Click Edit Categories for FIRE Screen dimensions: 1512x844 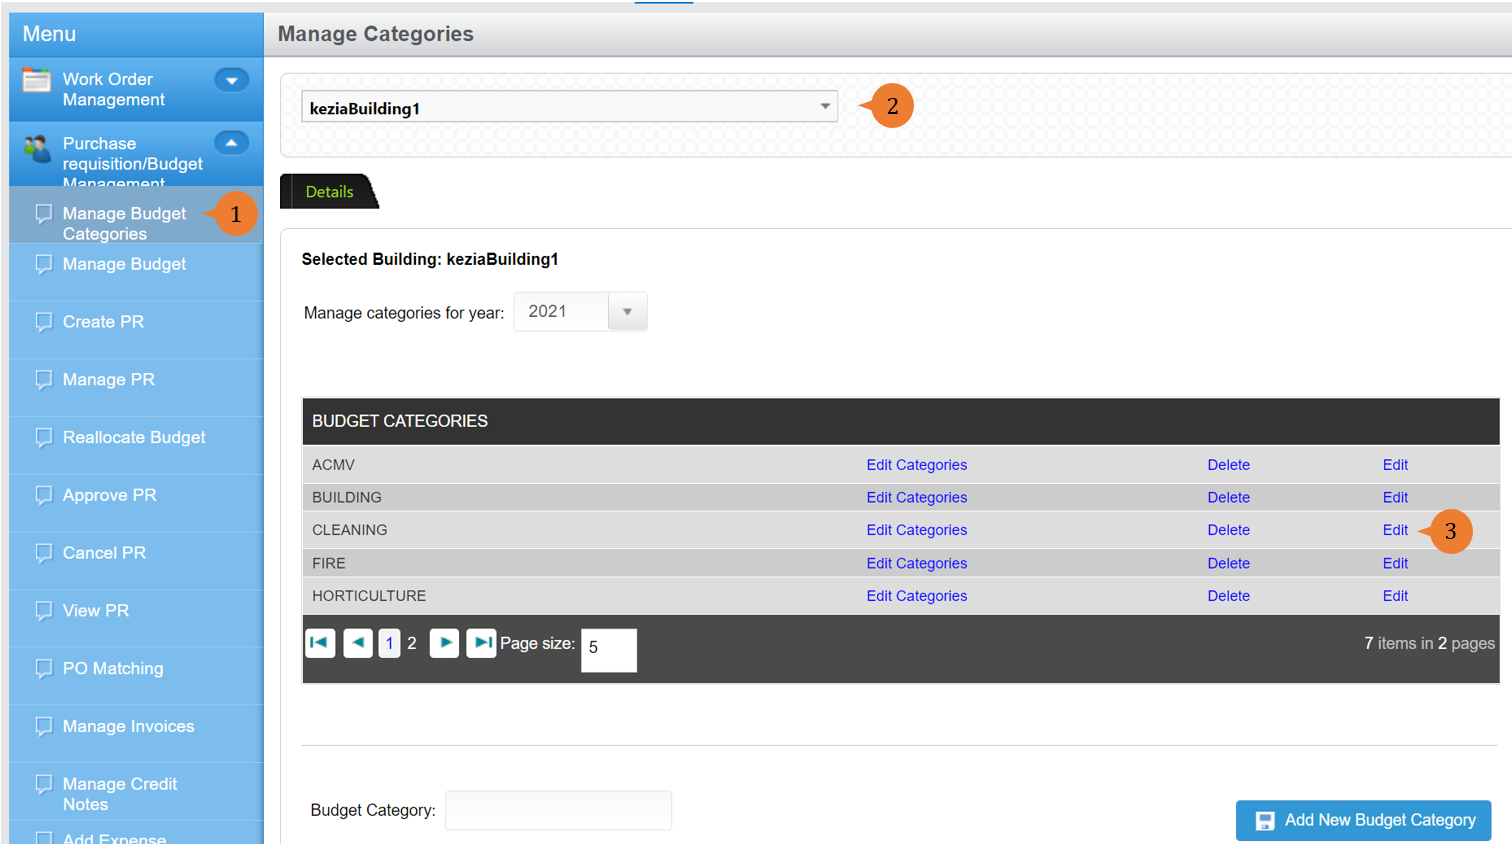(x=916, y=563)
